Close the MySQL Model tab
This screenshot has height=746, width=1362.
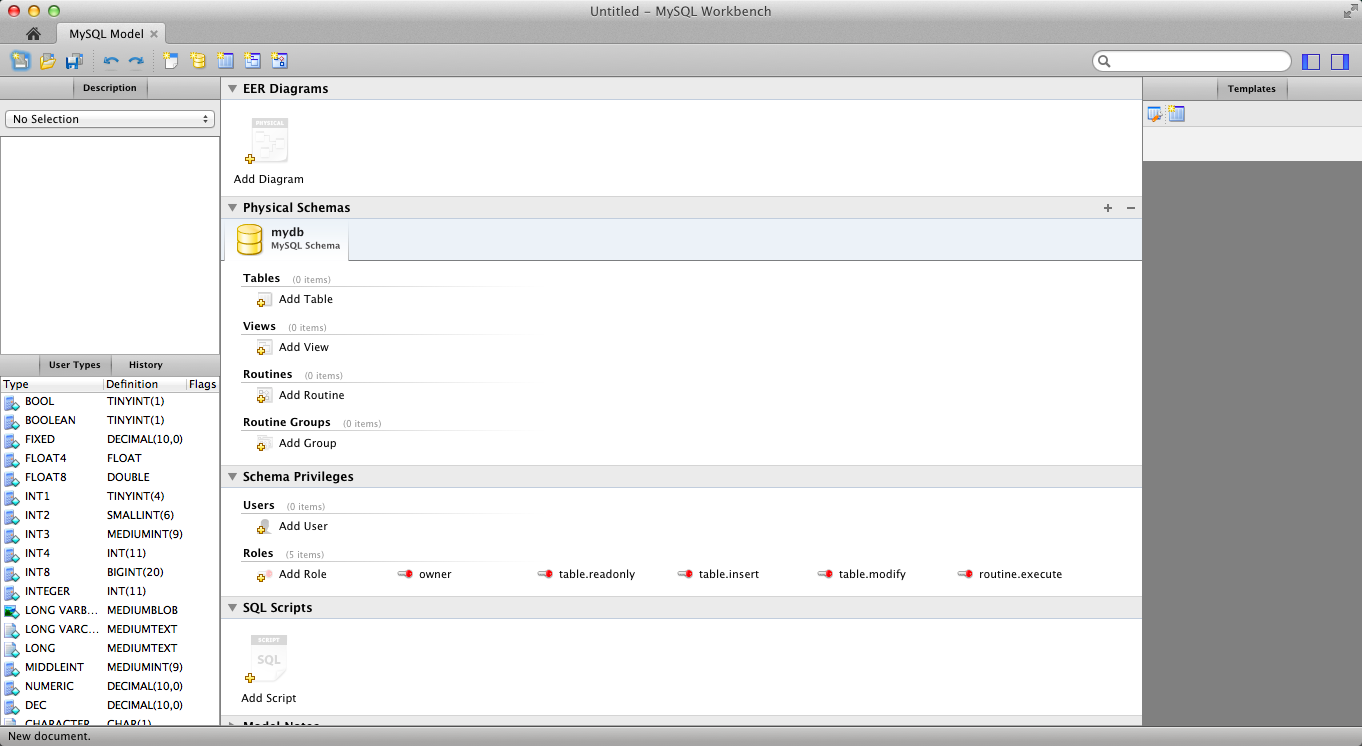coord(154,34)
